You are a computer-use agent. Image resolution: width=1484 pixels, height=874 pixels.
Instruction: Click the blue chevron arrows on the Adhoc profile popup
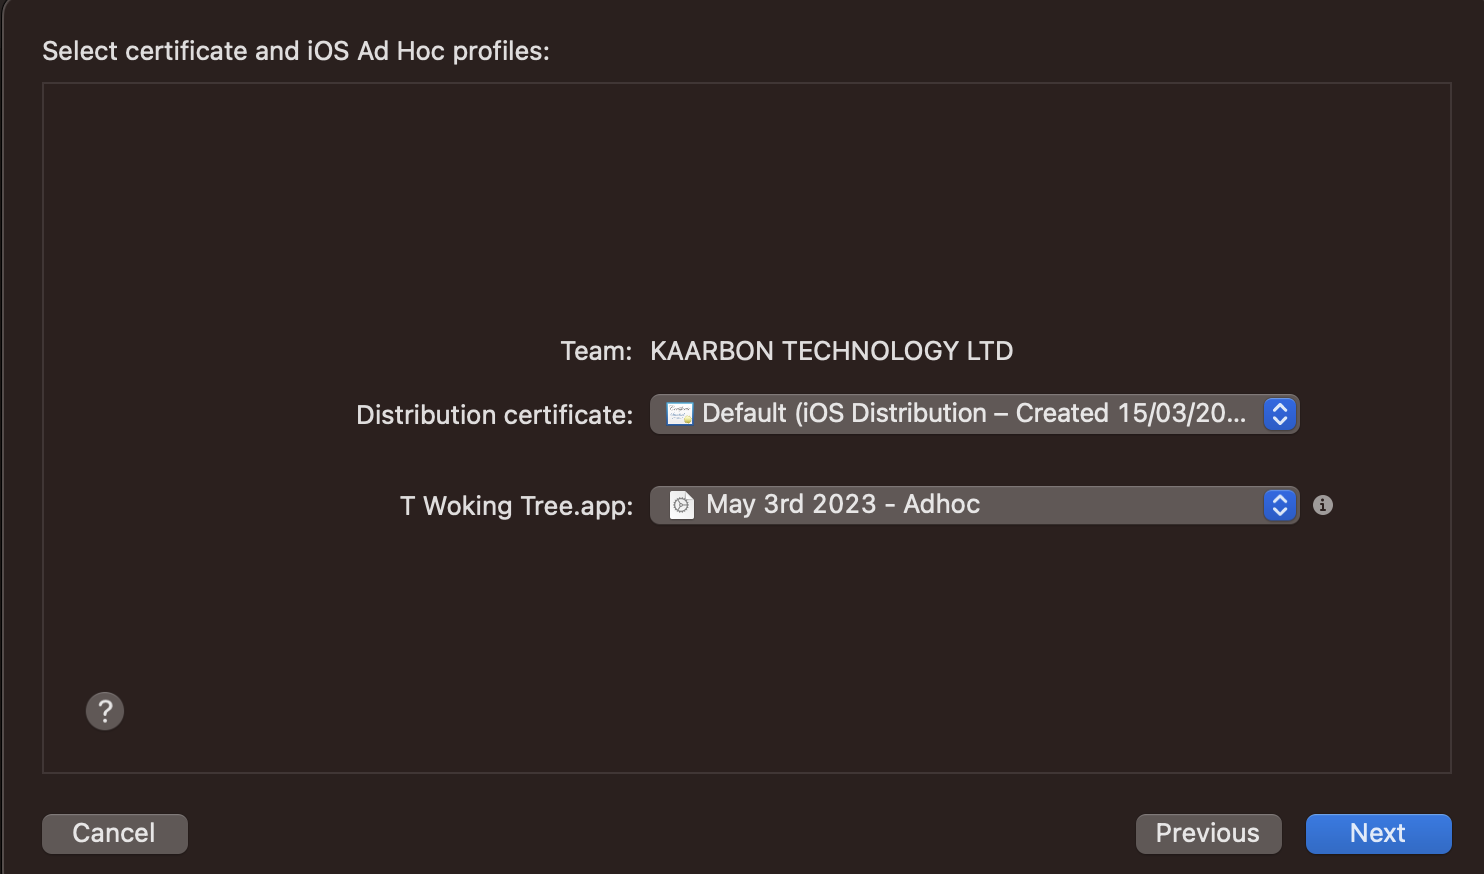tap(1280, 505)
